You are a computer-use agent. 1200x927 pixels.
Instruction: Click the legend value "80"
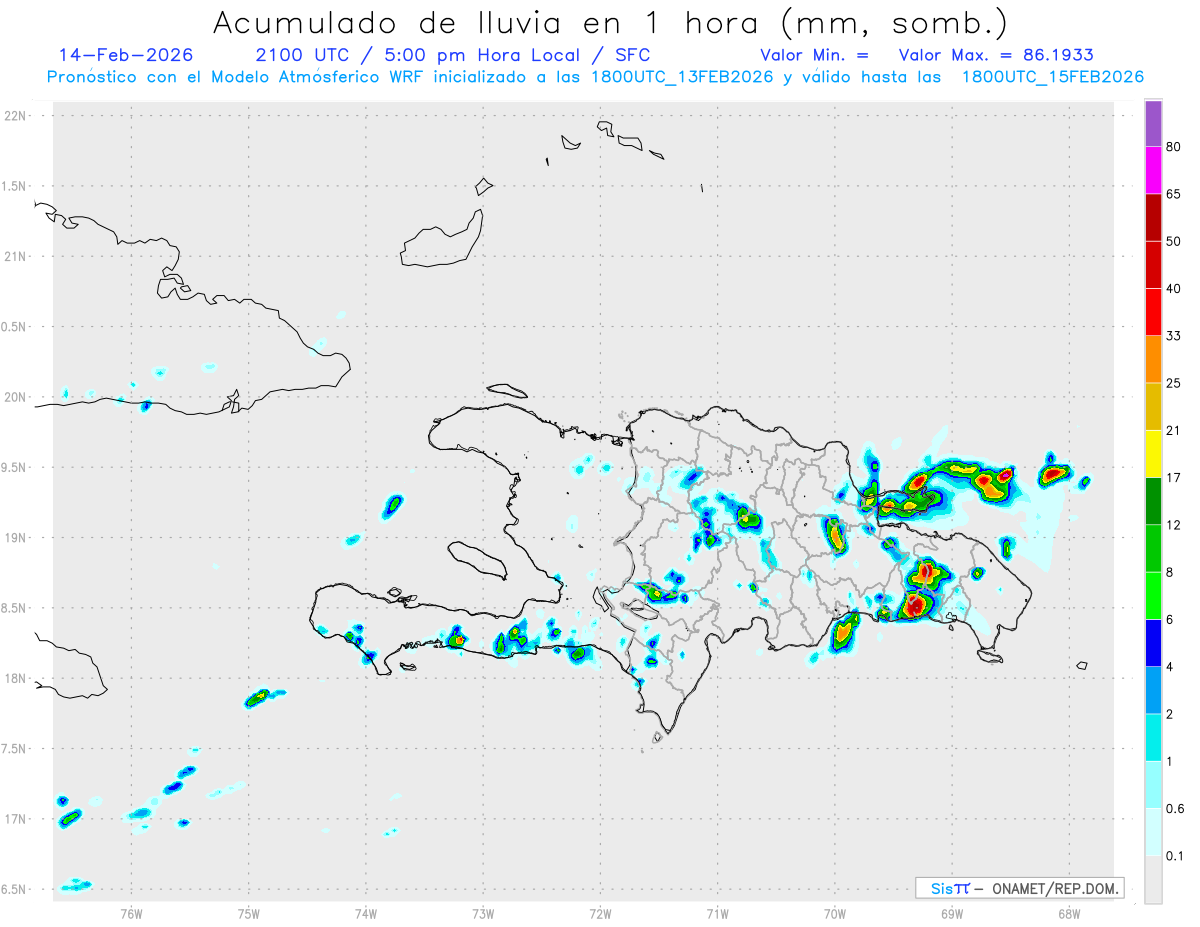pyautogui.click(x=1174, y=148)
